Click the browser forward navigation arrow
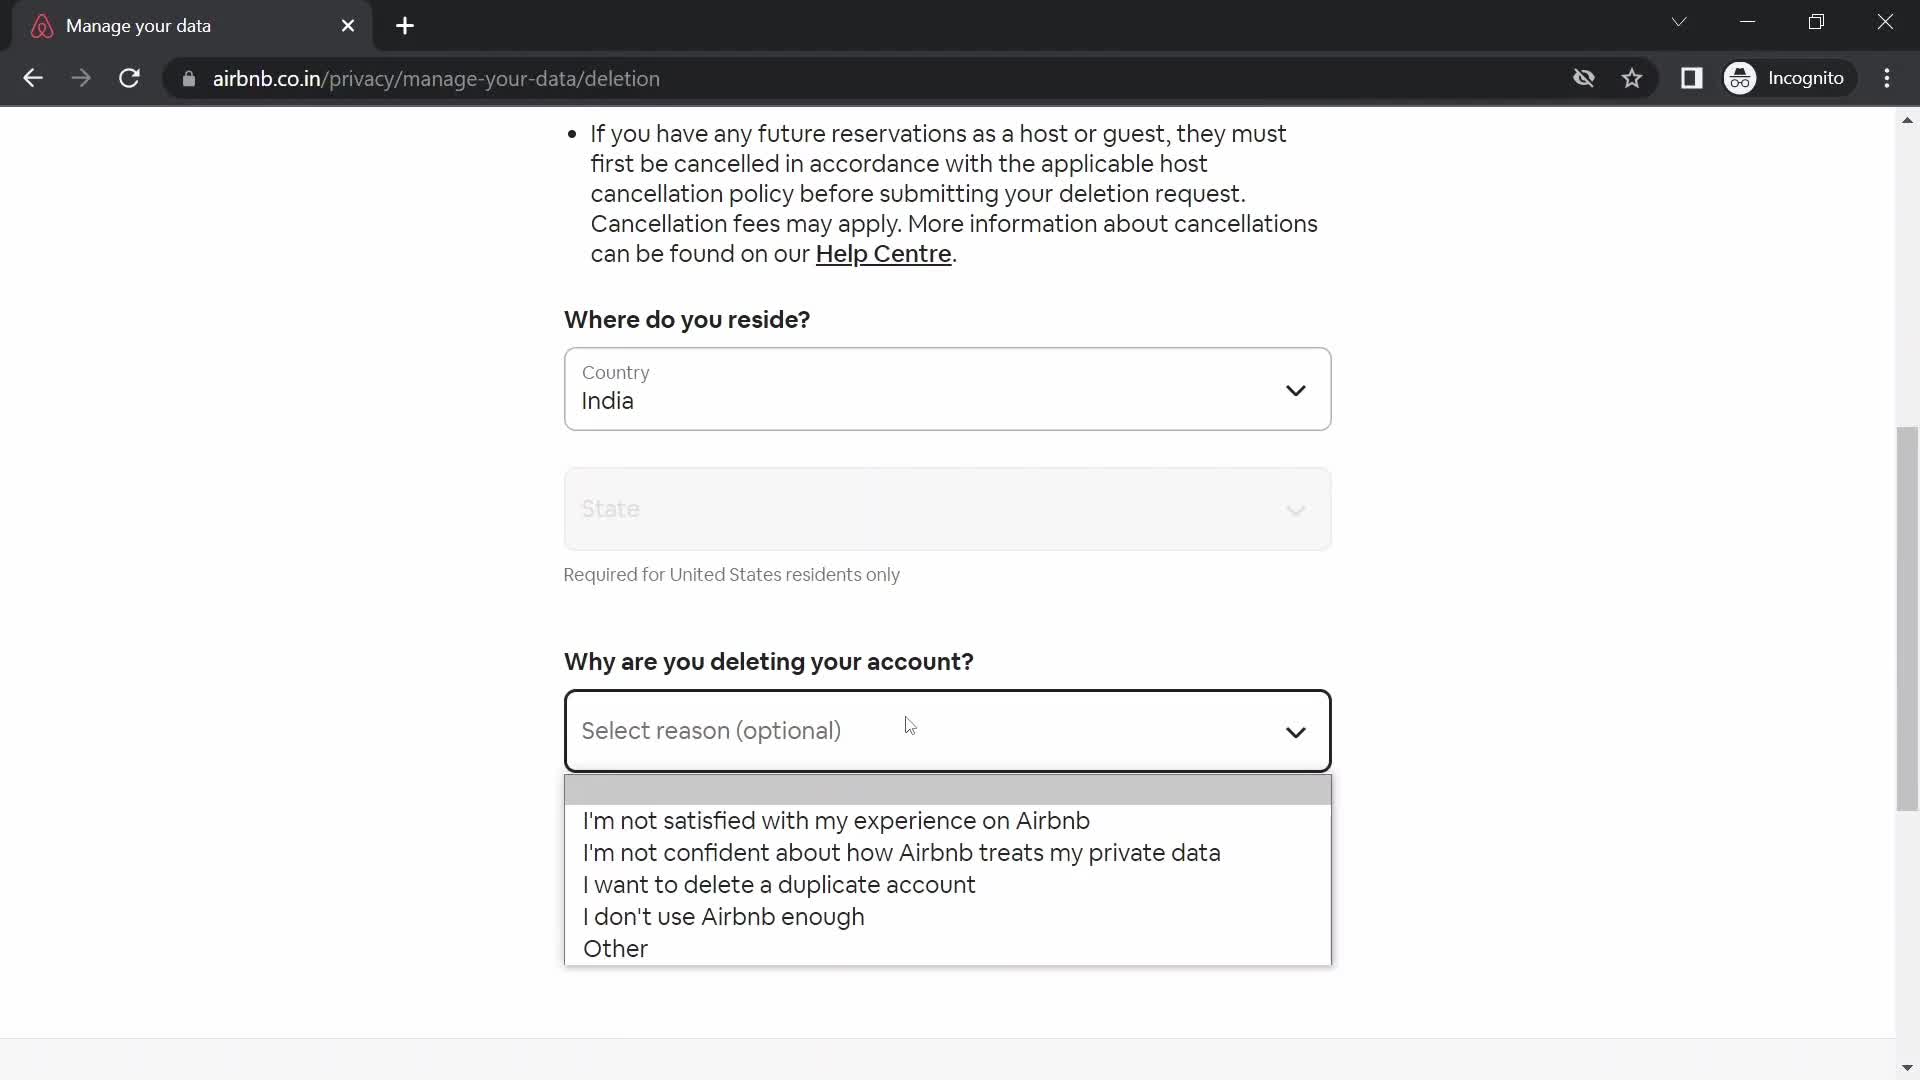The image size is (1920, 1080). [x=82, y=79]
